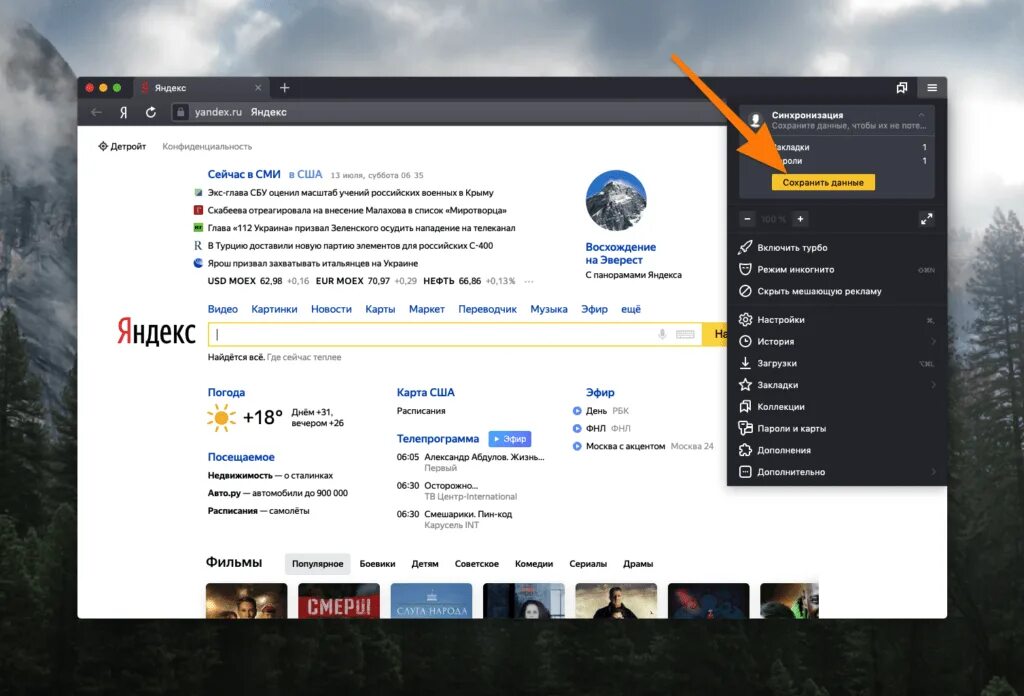This screenshot has width=1024, height=696.
Task: Open the Переводчик service link
Action: 487,309
